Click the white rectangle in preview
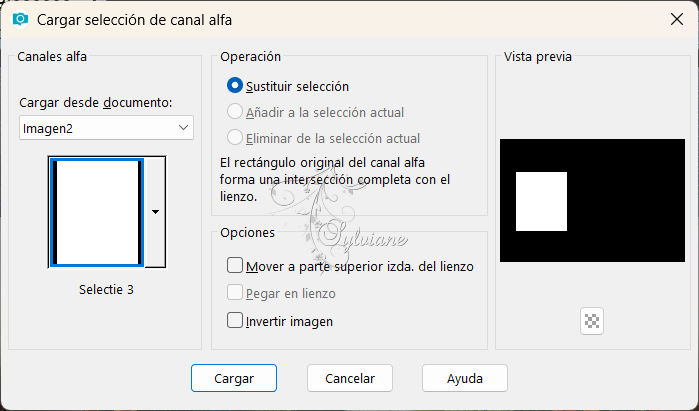This screenshot has height=411, width=699. (x=541, y=201)
